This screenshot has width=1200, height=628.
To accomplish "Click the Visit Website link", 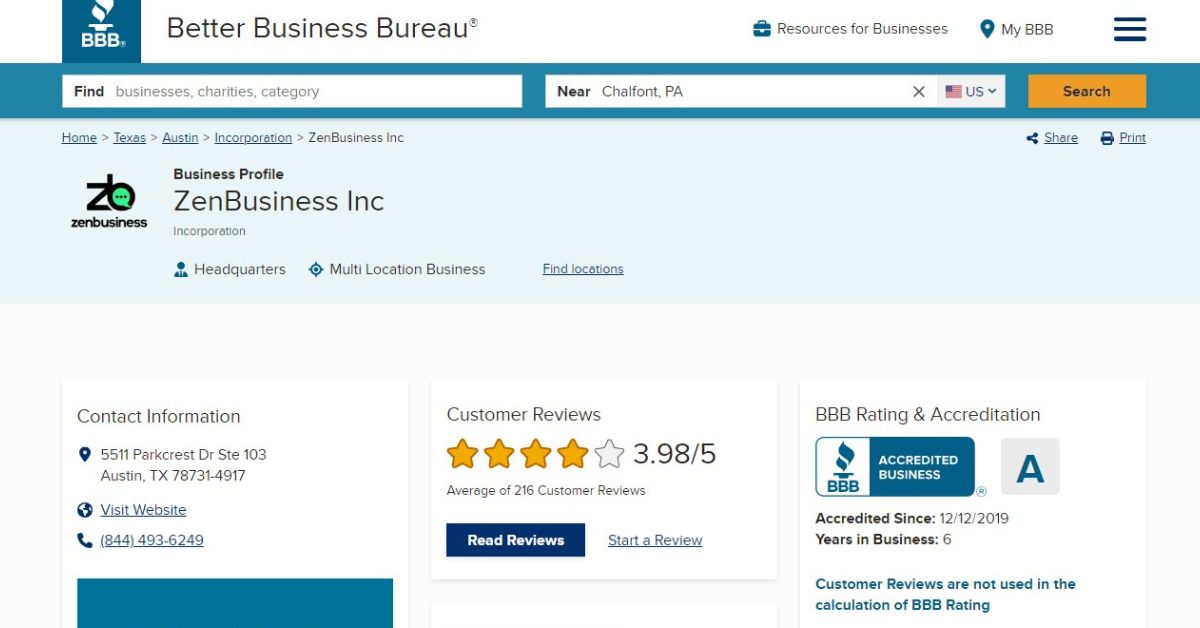I will coord(143,510).
